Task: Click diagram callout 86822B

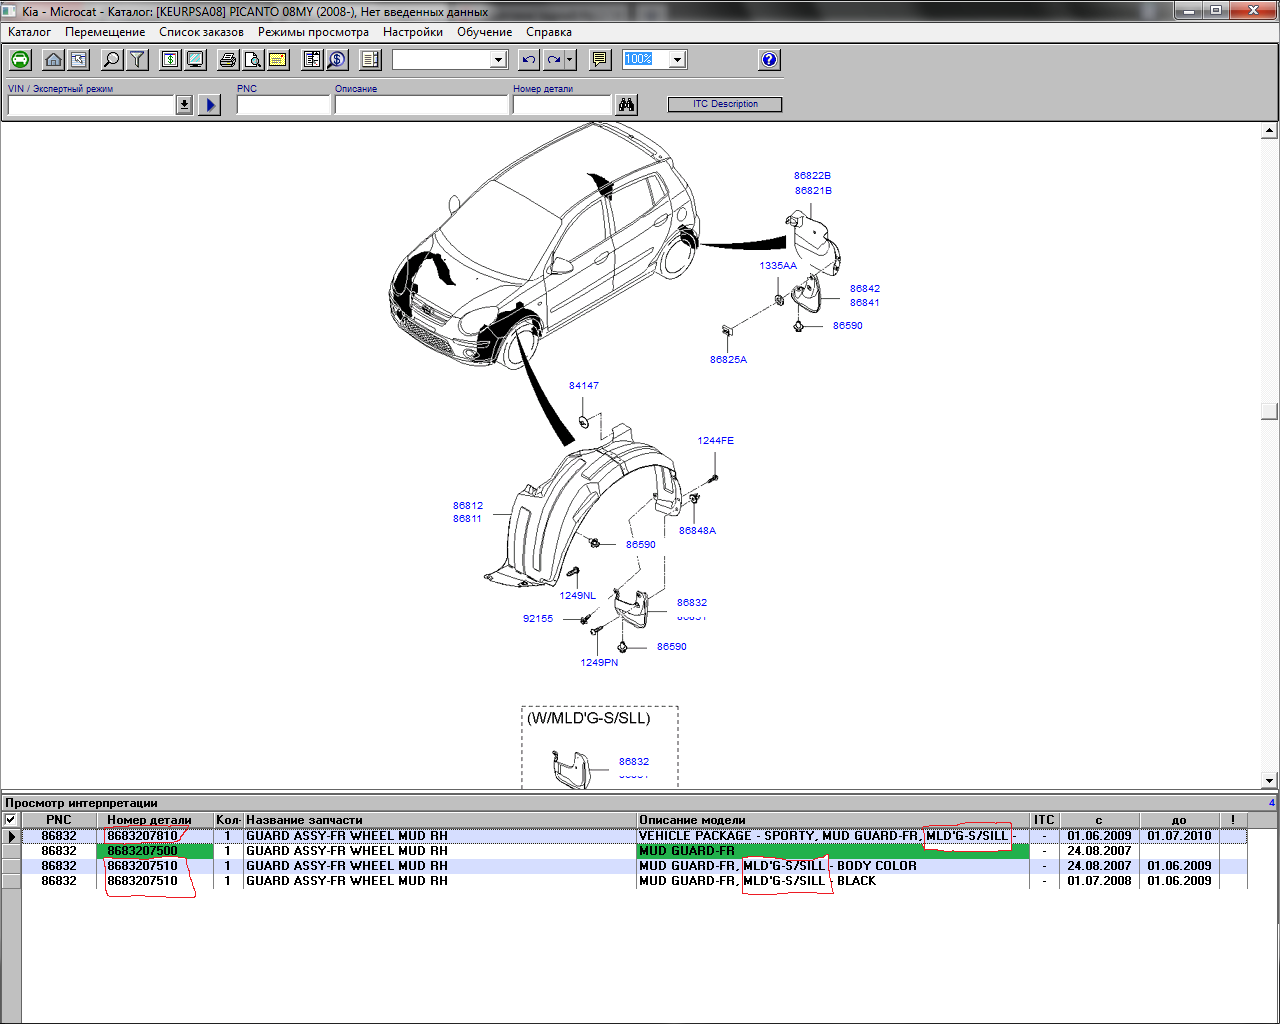Action: pos(812,176)
